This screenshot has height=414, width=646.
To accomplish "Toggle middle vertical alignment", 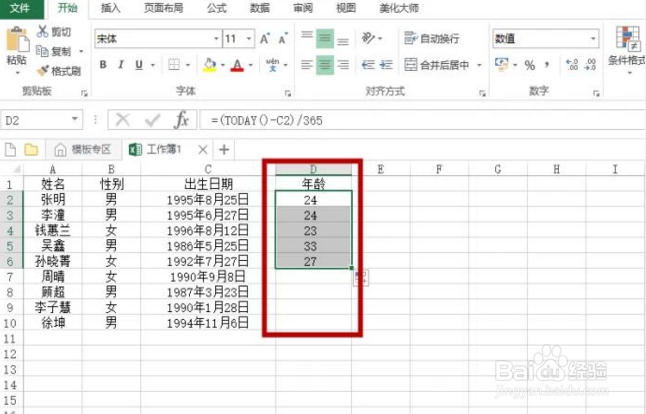I will point(325,38).
